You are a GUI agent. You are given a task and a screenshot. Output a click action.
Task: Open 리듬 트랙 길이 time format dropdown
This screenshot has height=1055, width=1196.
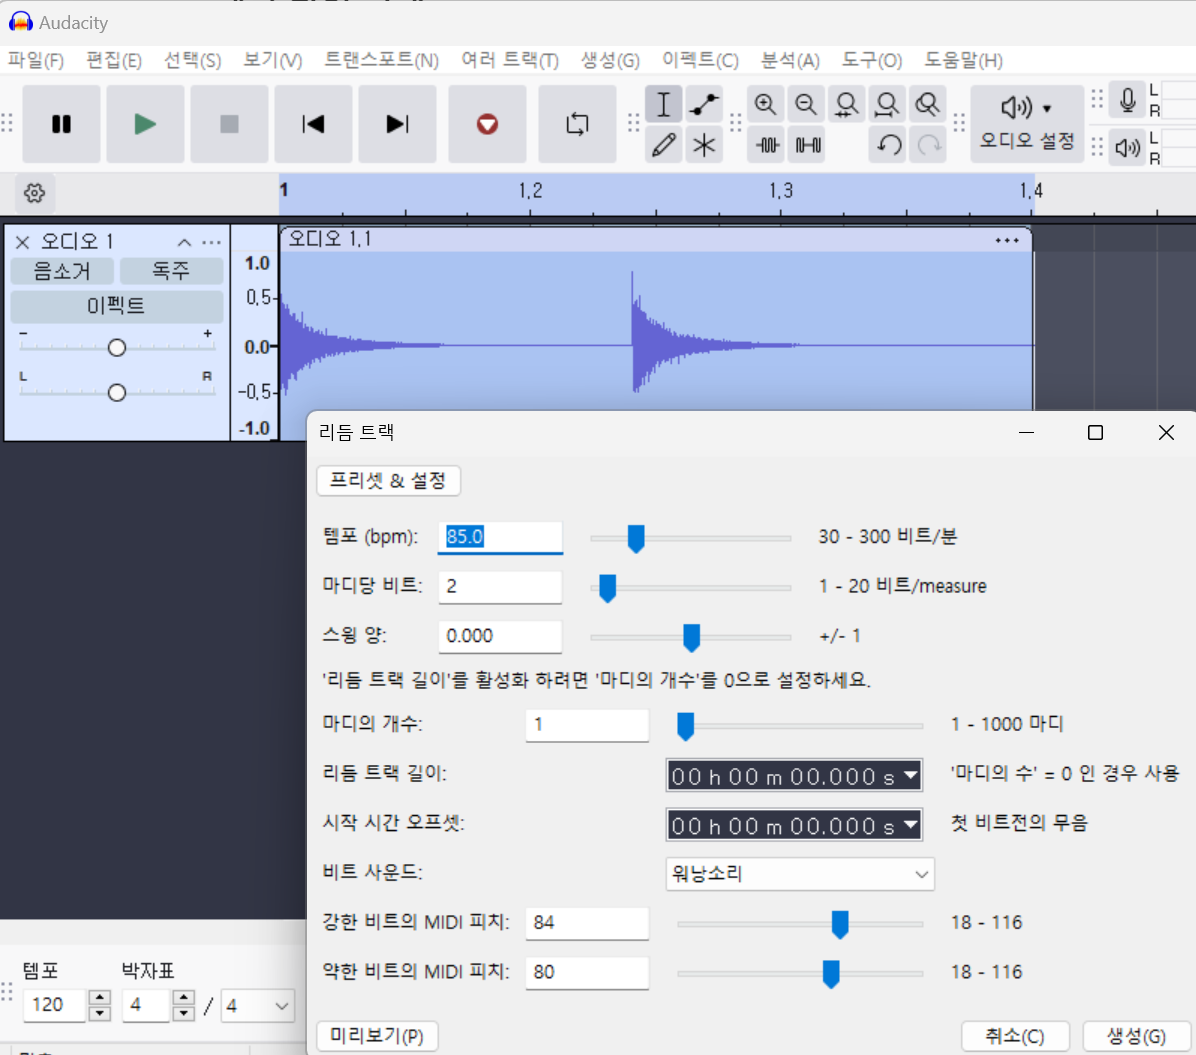(910, 776)
